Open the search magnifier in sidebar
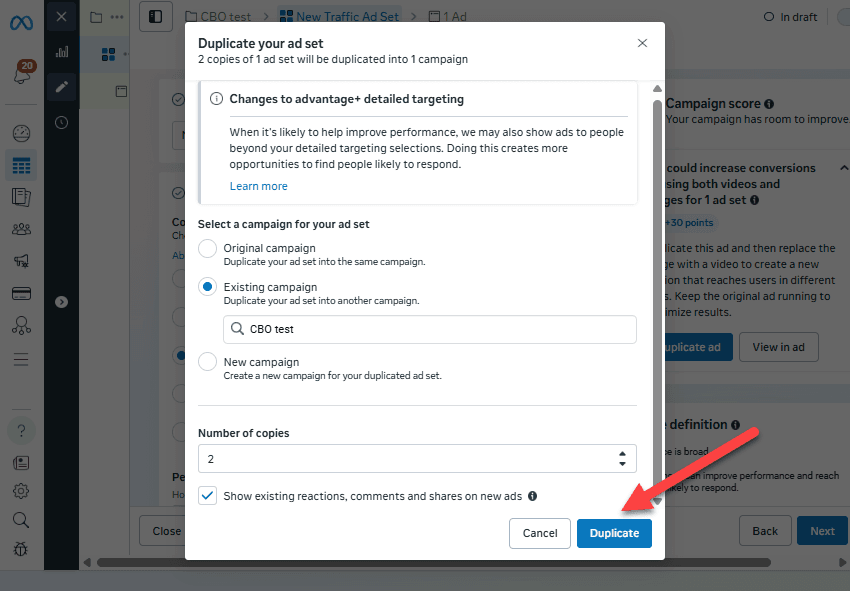850x591 pixels. [21, 521]
